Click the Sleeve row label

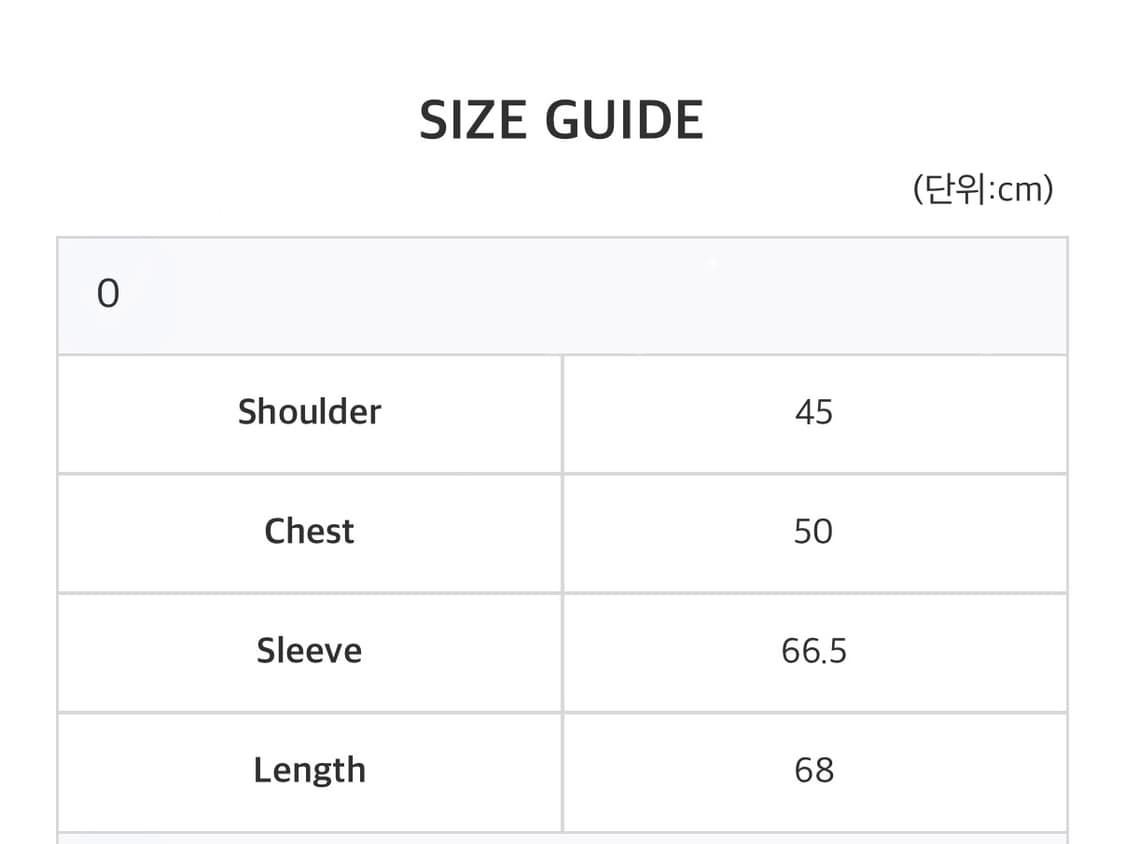(309, 651)
